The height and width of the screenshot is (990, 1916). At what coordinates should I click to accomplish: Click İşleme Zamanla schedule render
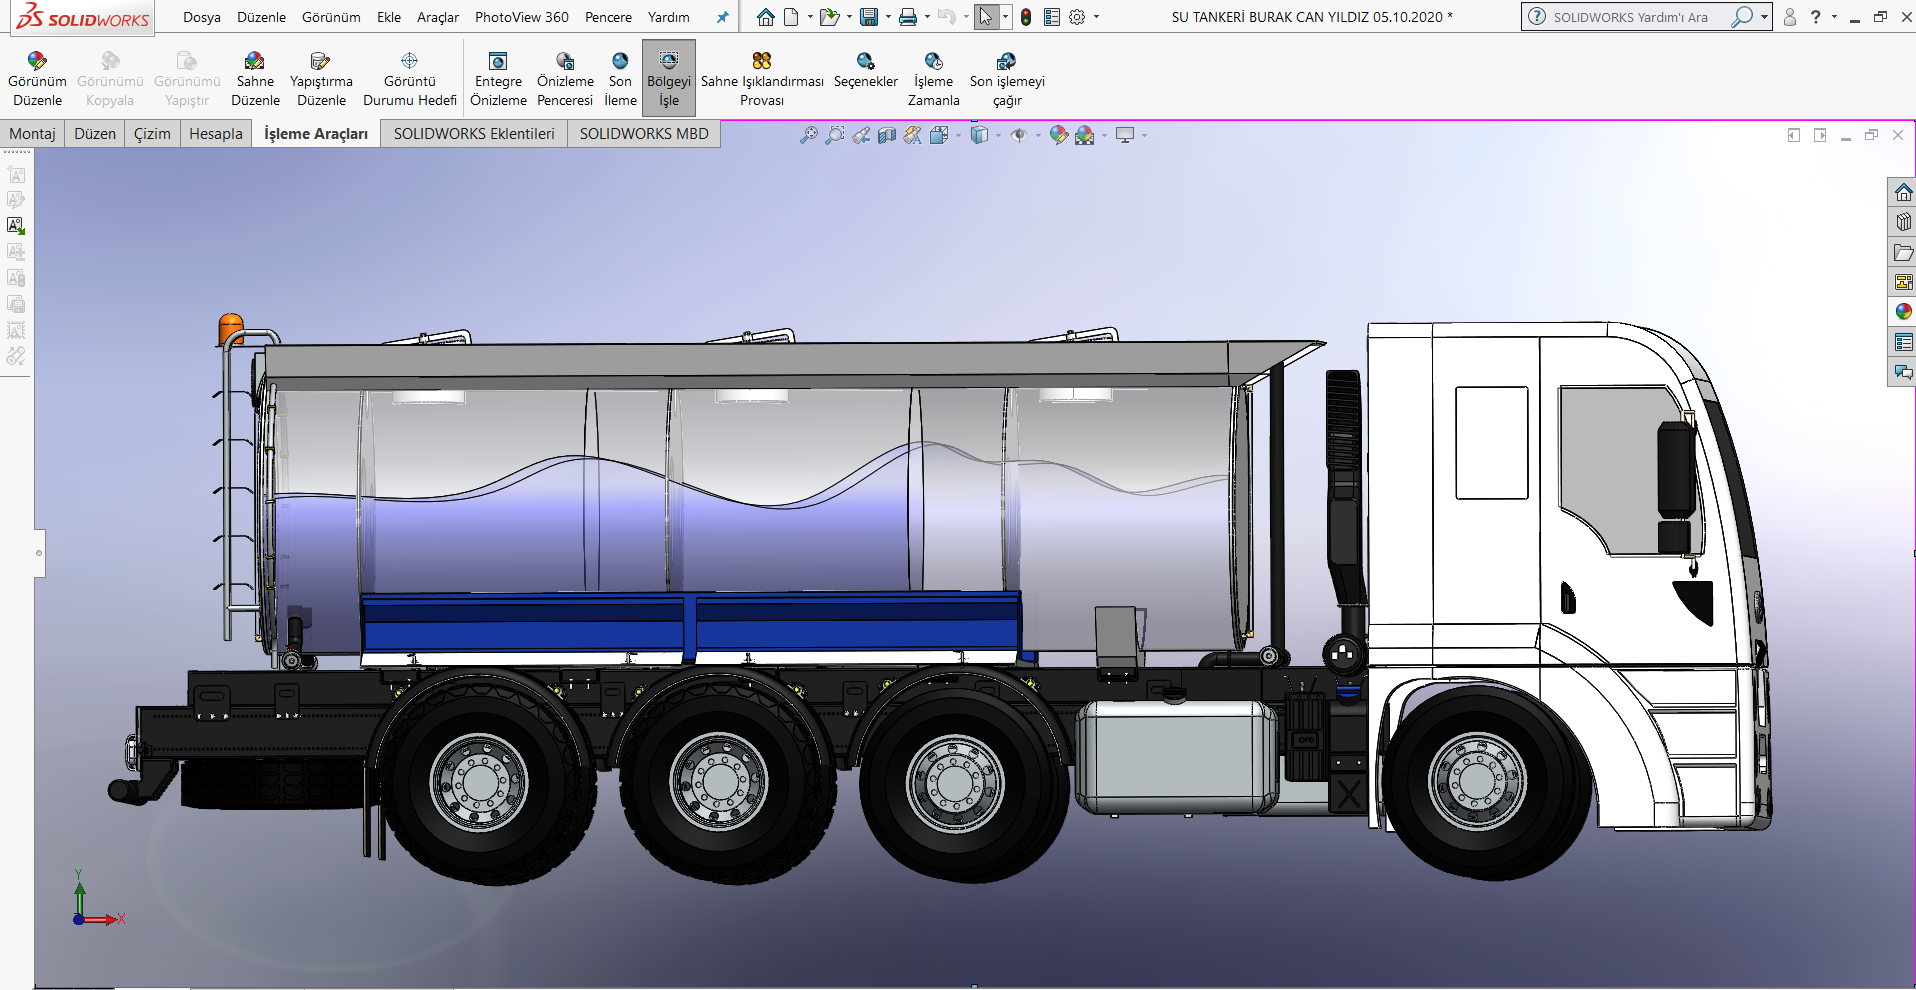tap(933, 79)
